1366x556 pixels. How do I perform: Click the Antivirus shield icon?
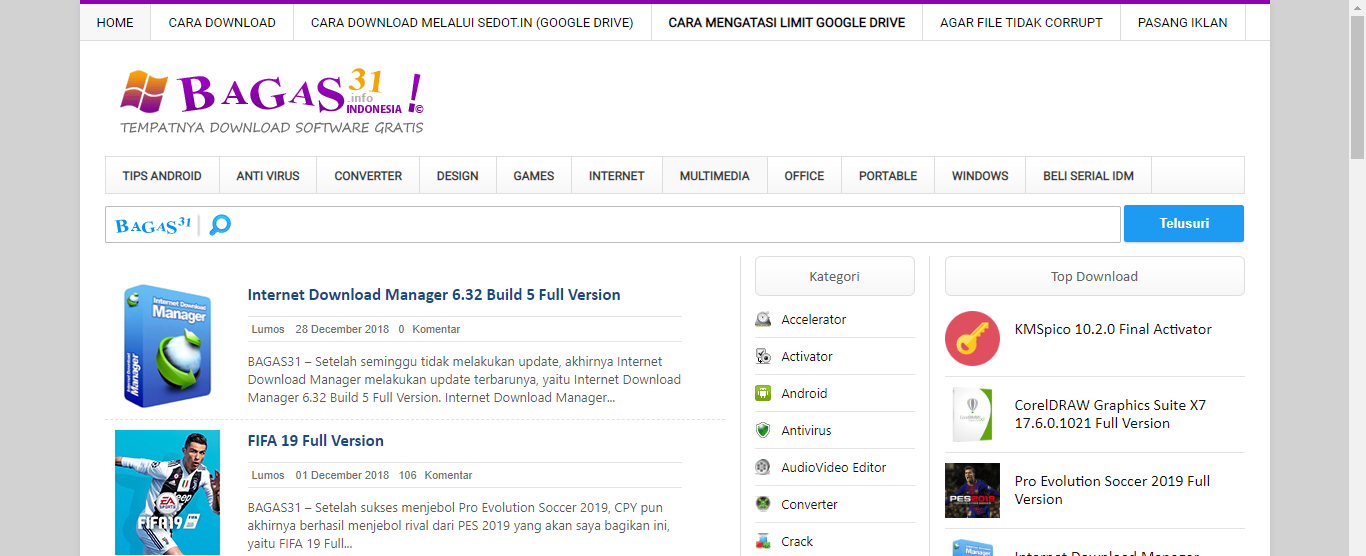click(763, 430)
